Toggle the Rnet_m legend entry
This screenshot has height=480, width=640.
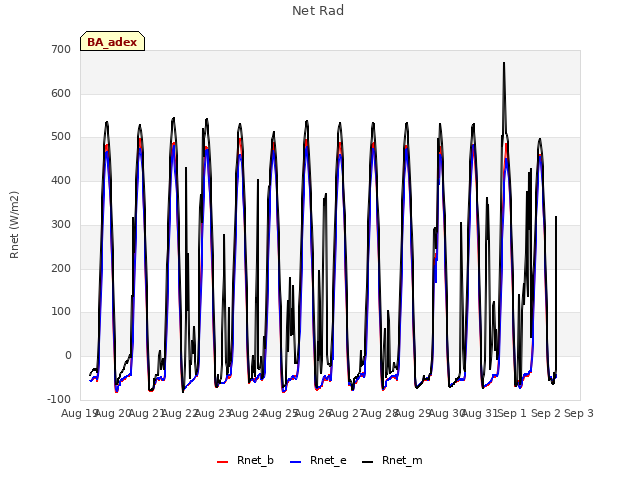tap(392, 461)
